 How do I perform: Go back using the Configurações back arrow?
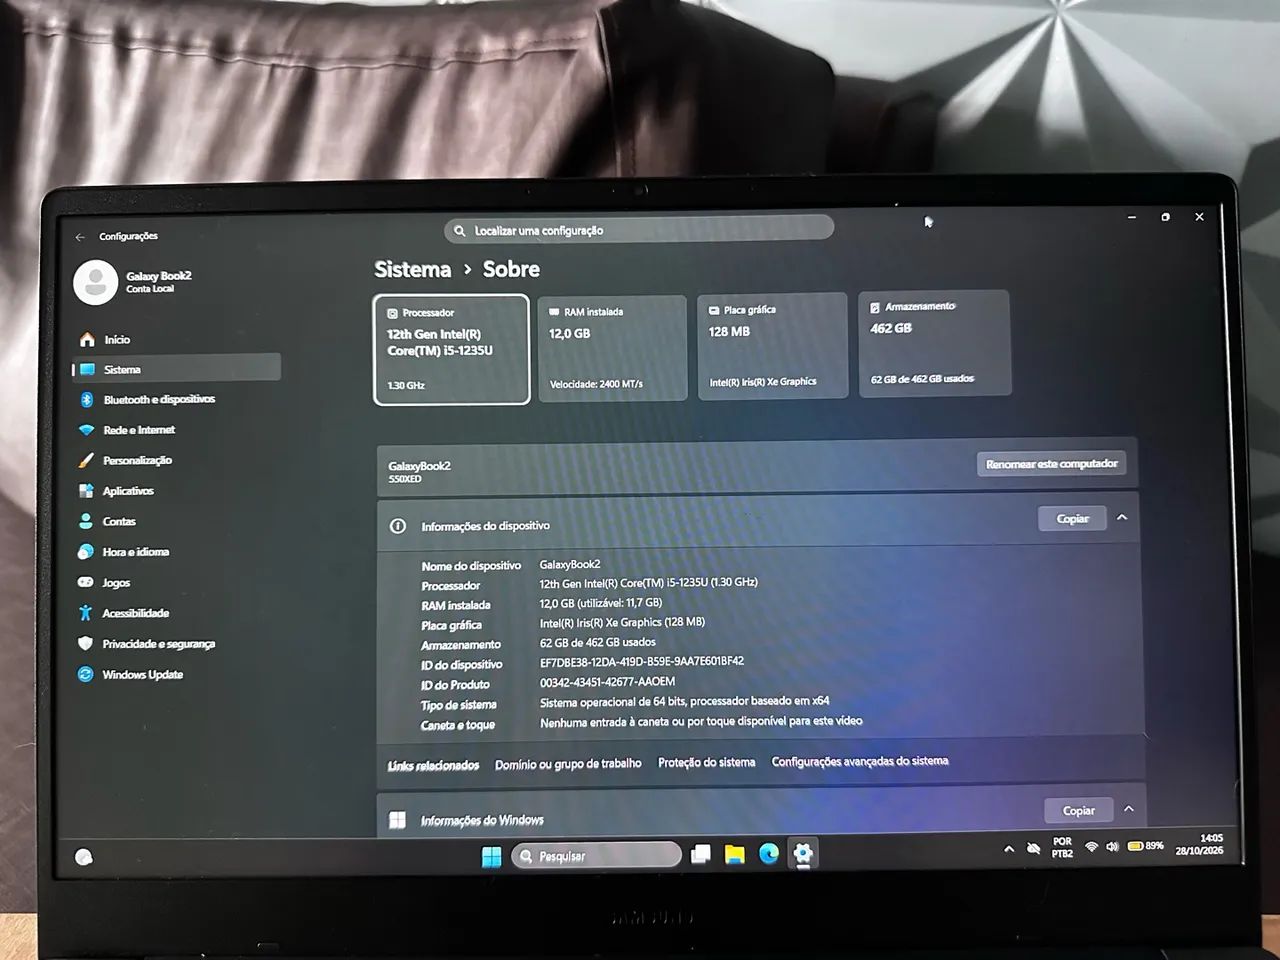pos(80,237)
